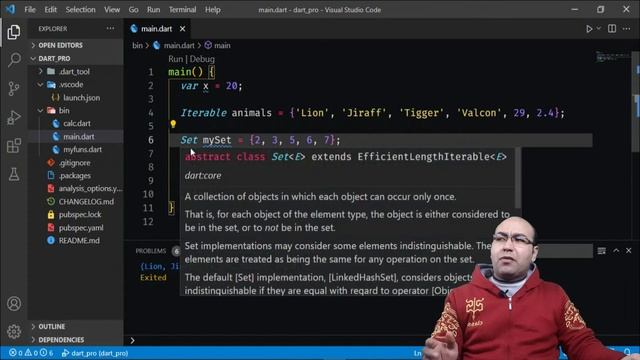
Task: Switch to the Problems panel tab
Action: 151,251
